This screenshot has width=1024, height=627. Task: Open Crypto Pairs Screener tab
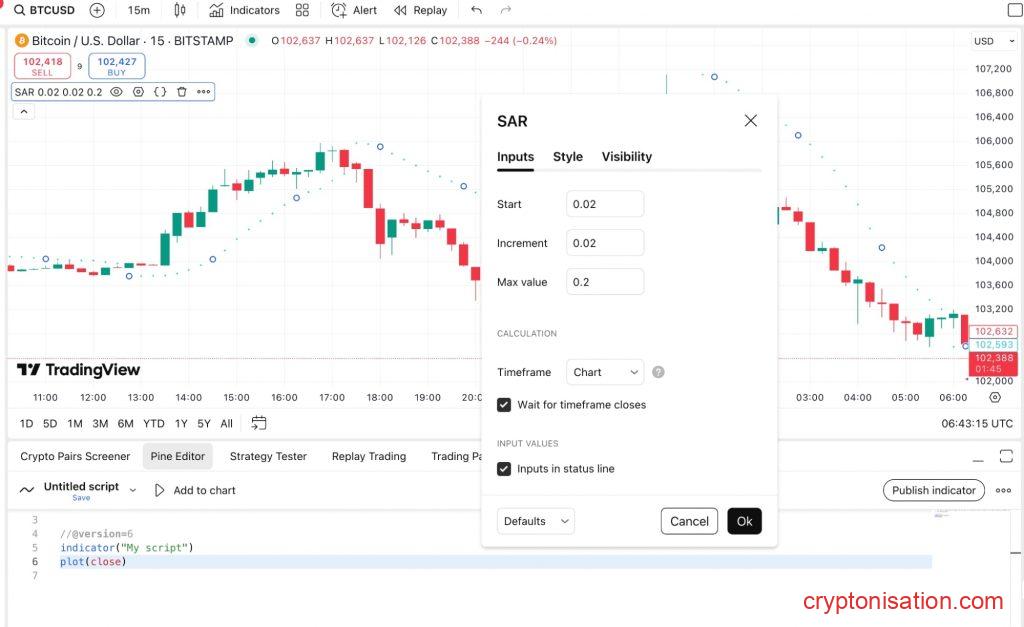(75, 456)
